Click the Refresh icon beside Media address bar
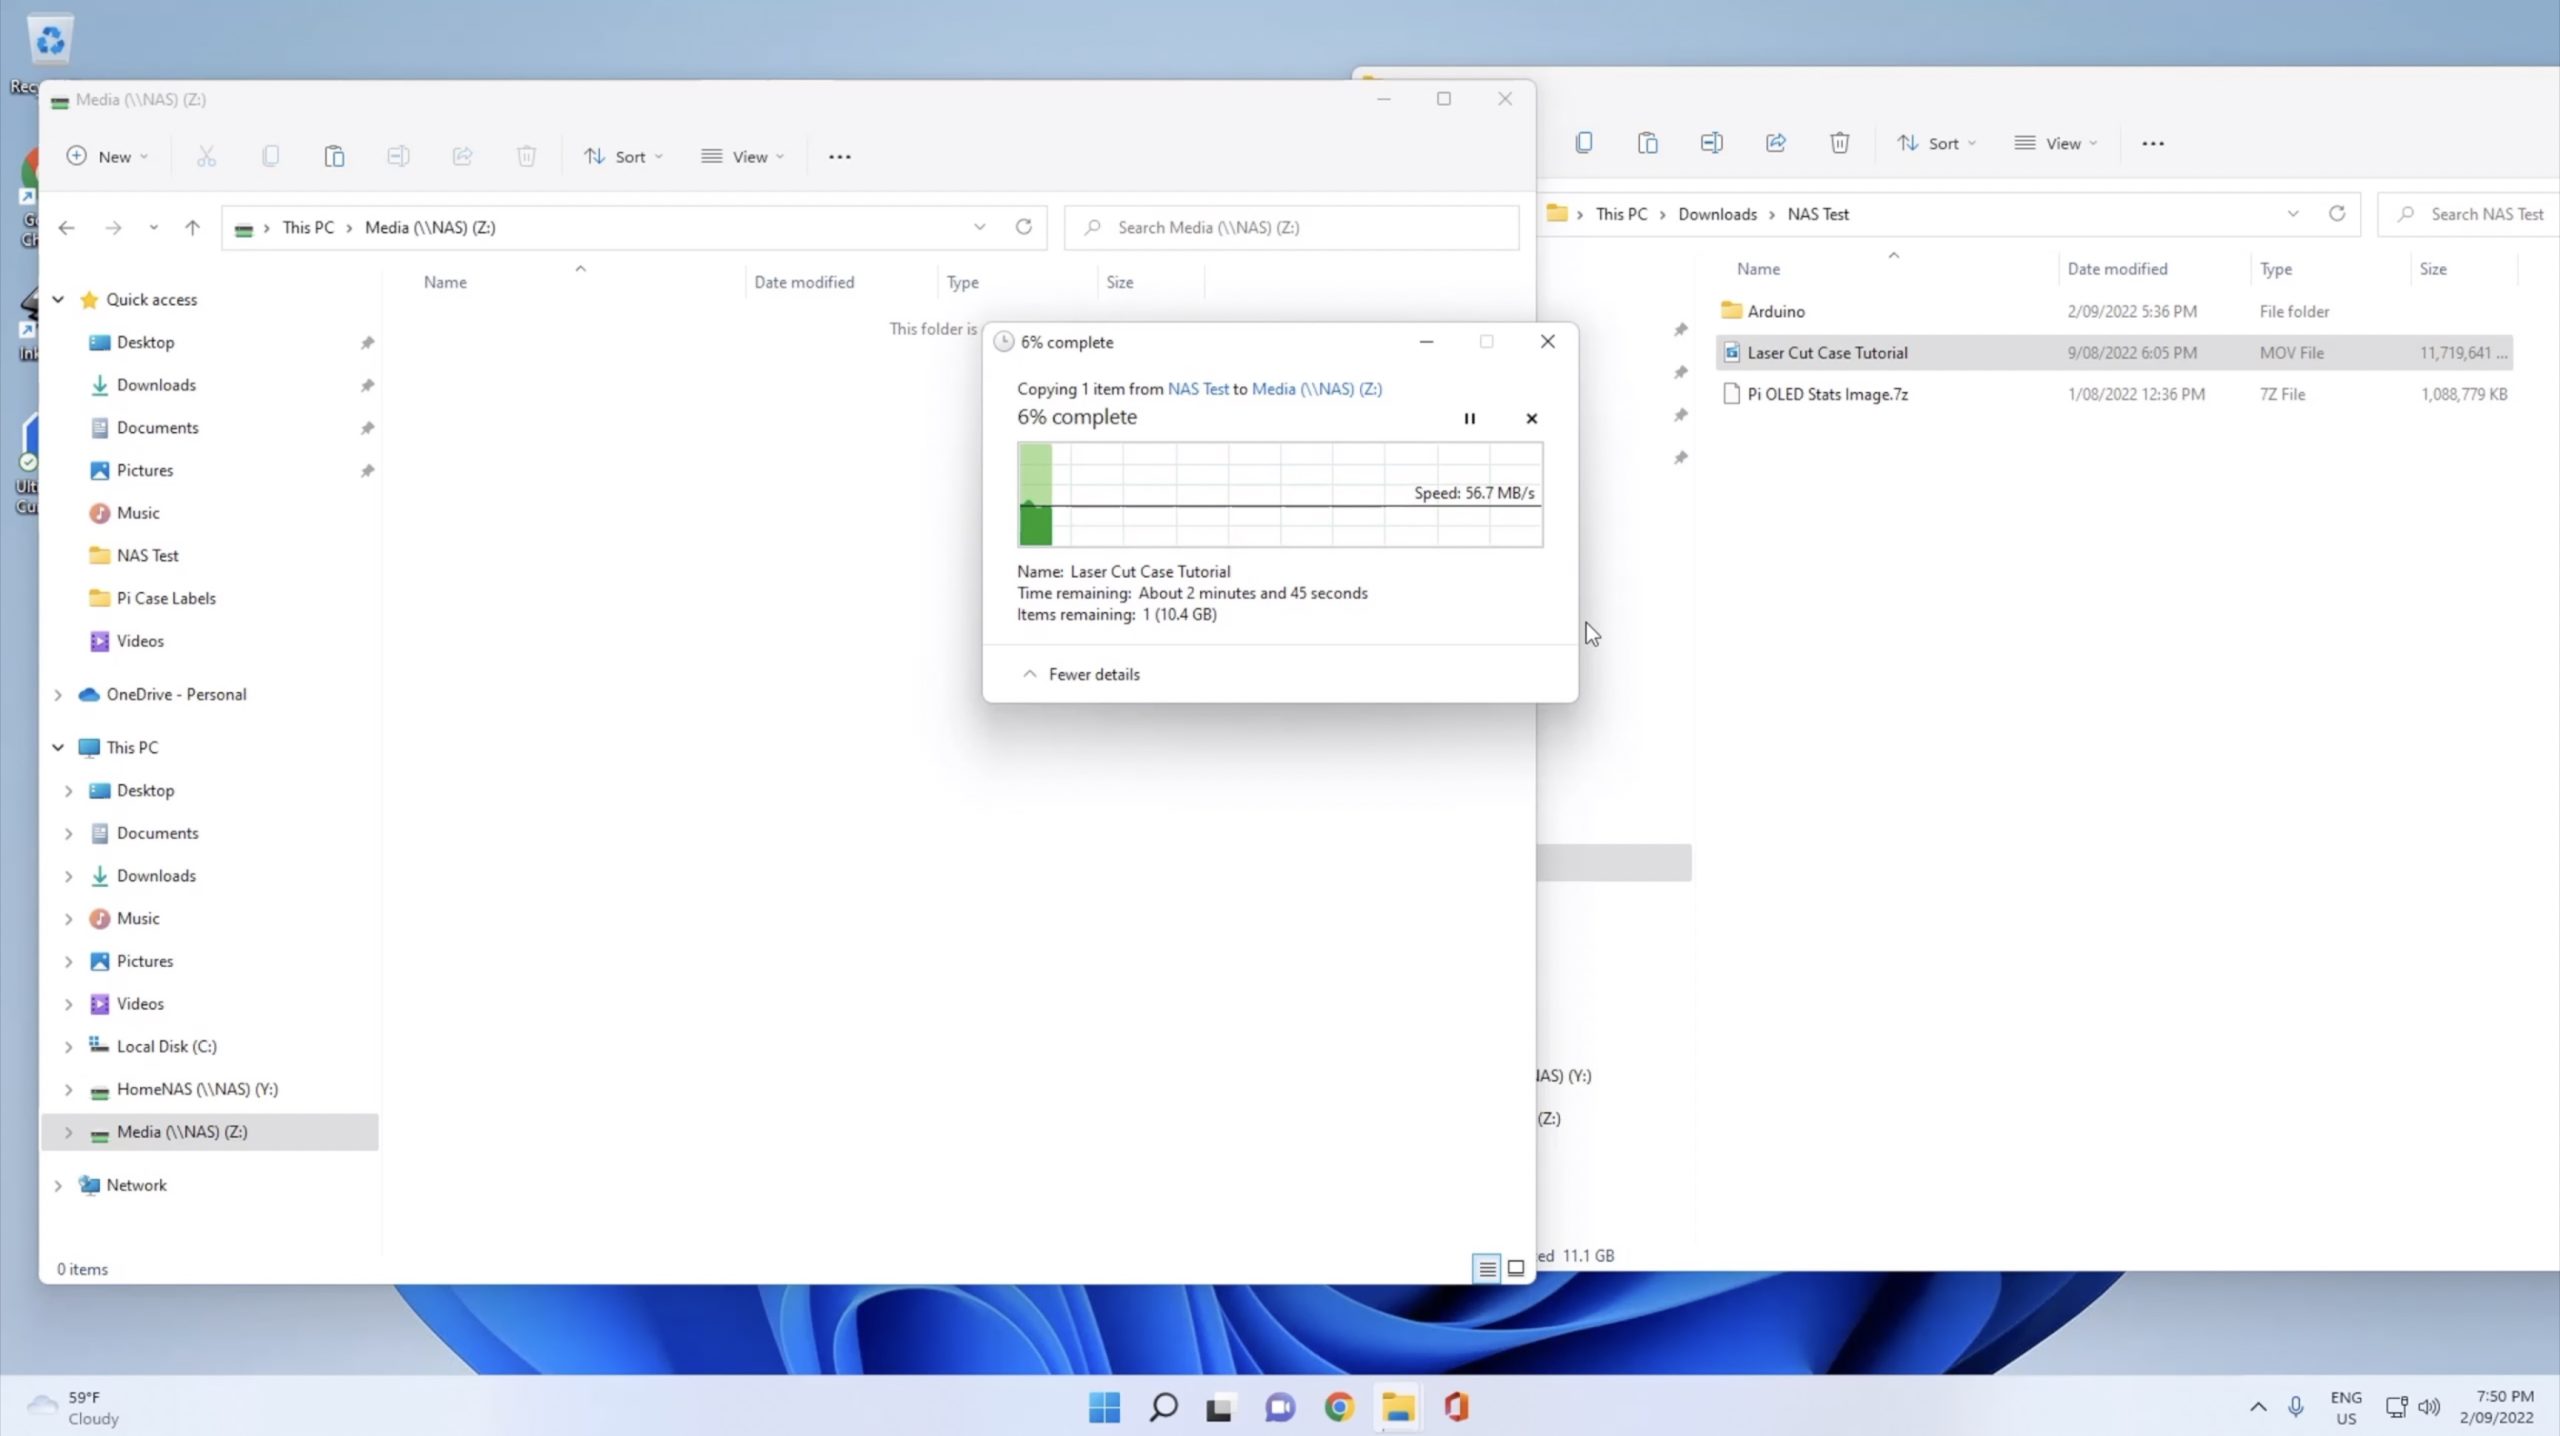This screenshot has height=1436, width=2560. pyautogui.click(x=1023, y=227)
